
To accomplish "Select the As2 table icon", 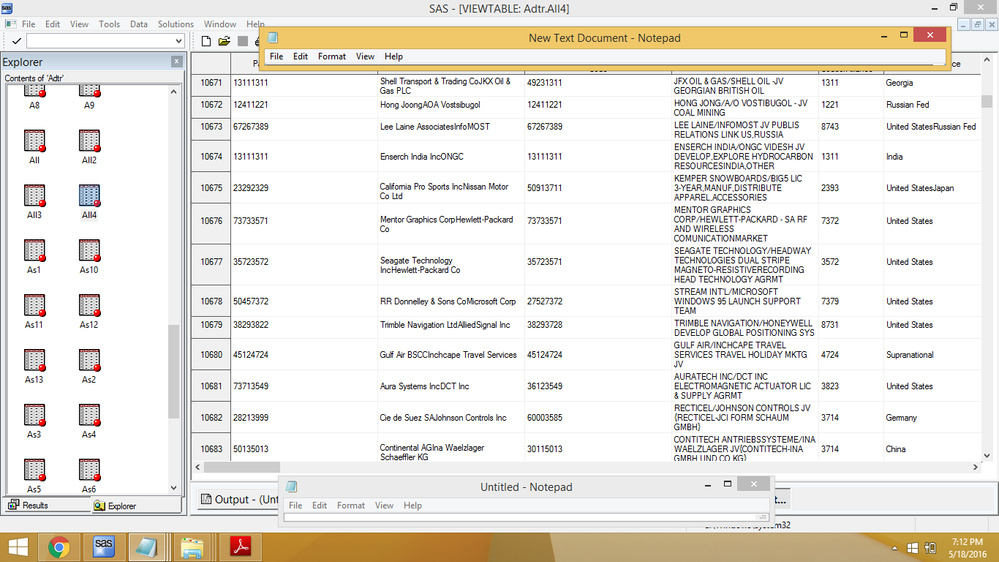I will pos(89,361).
